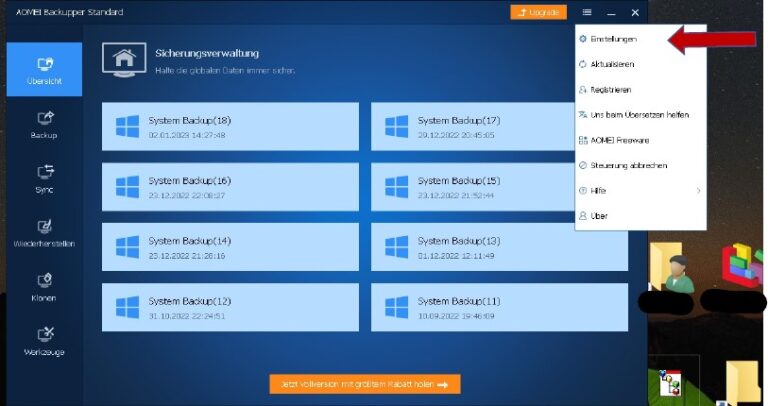
Task: Open the System Backup(13) card
Action: tap(500, 247)
